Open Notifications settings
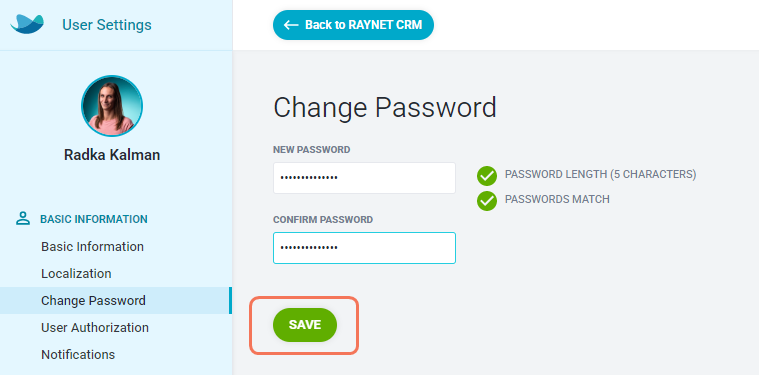This screenshot has width=759, height=375. point(78,355)
